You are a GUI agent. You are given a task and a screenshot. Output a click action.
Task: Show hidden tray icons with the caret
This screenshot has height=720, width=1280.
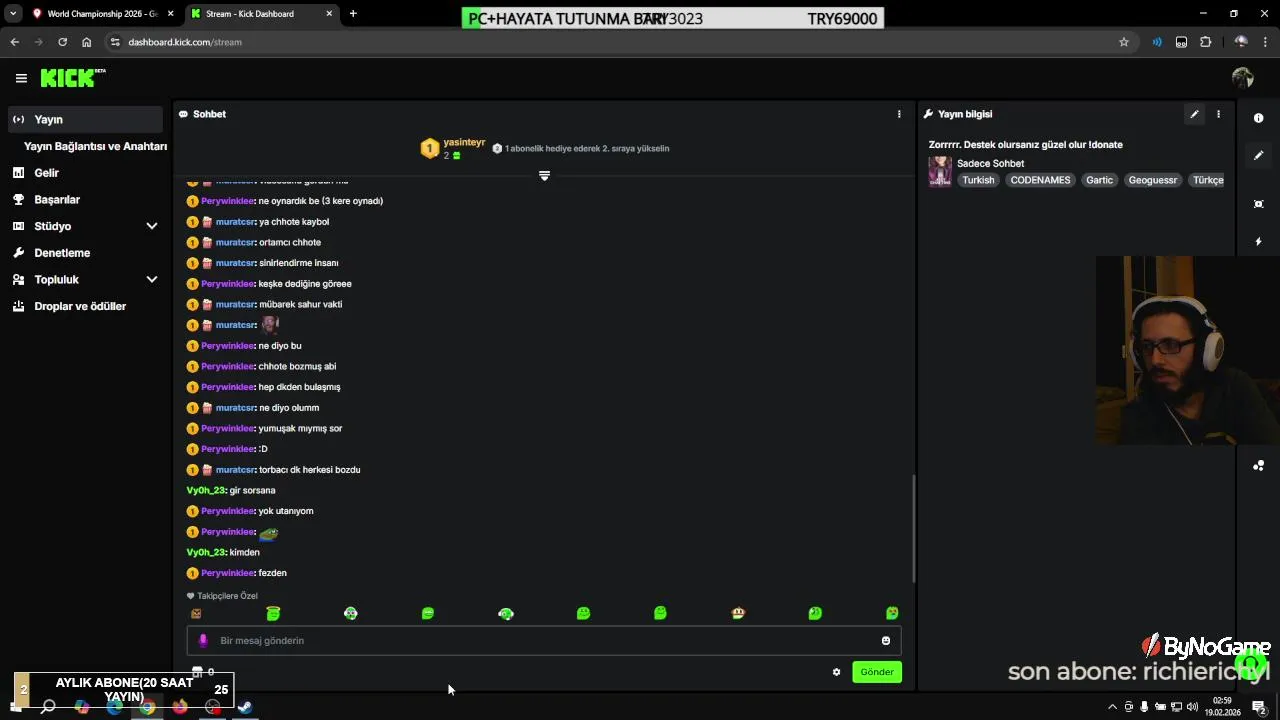pos(1112,707)
